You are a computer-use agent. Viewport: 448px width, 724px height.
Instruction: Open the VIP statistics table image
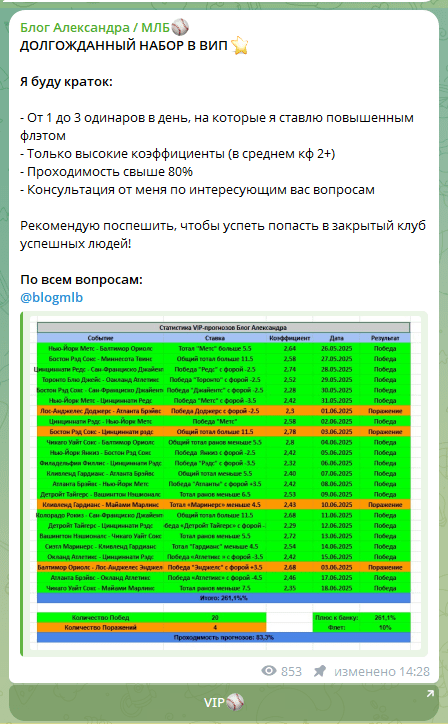point(224,484)
